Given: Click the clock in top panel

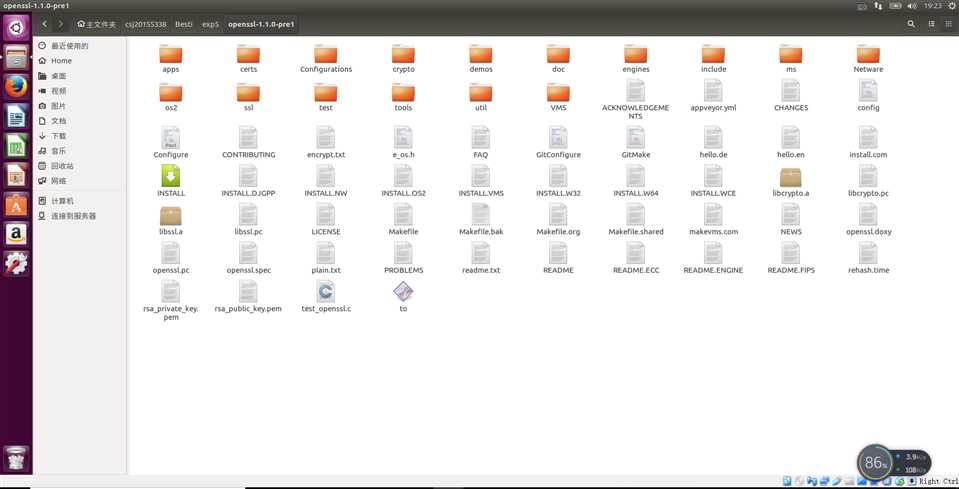Looking at the screenshot, I should (x=933, y=6).
